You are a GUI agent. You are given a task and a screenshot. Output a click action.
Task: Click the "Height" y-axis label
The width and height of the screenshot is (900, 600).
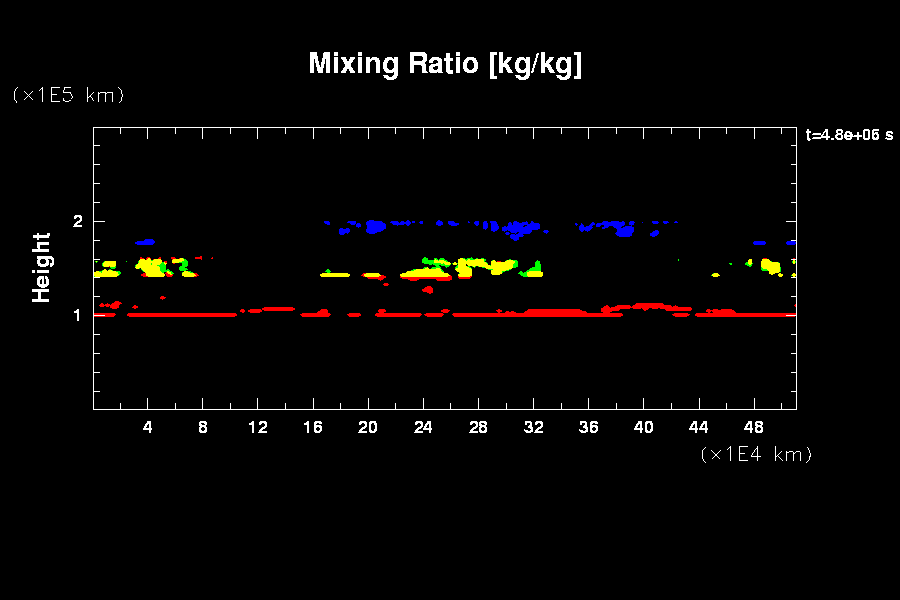pyautogui.click(x=42, y=267)
